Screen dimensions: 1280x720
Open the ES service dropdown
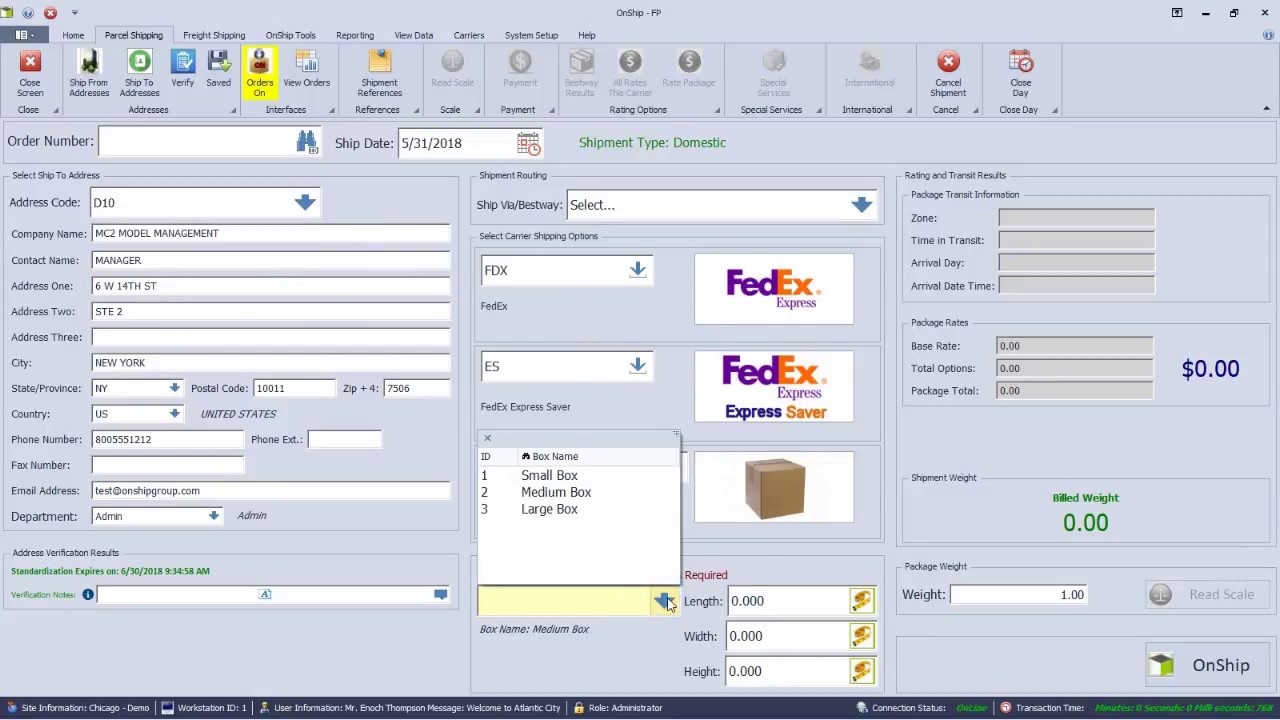(x=637, y=366)
